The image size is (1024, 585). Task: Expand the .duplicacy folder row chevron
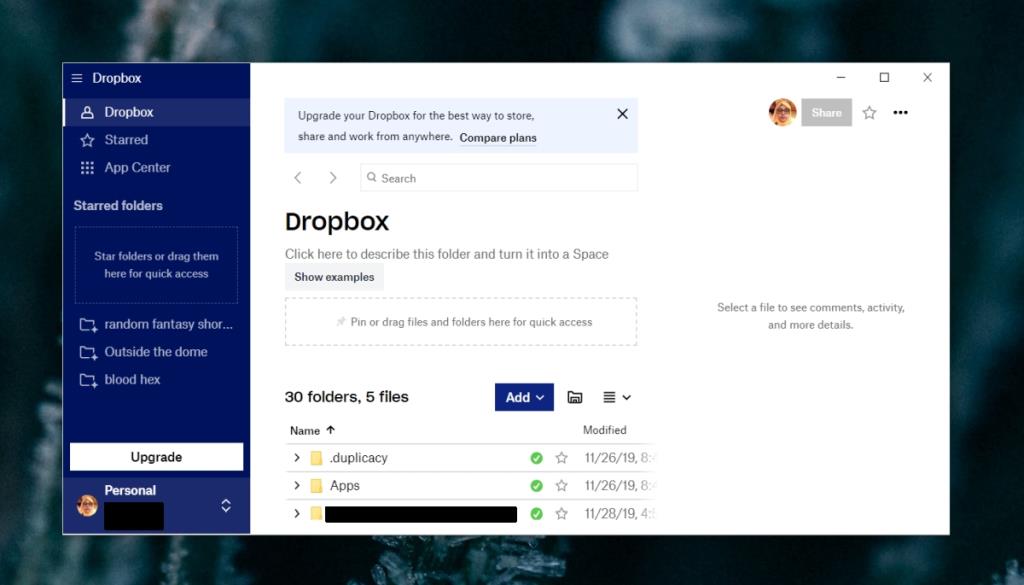[295, 457]
